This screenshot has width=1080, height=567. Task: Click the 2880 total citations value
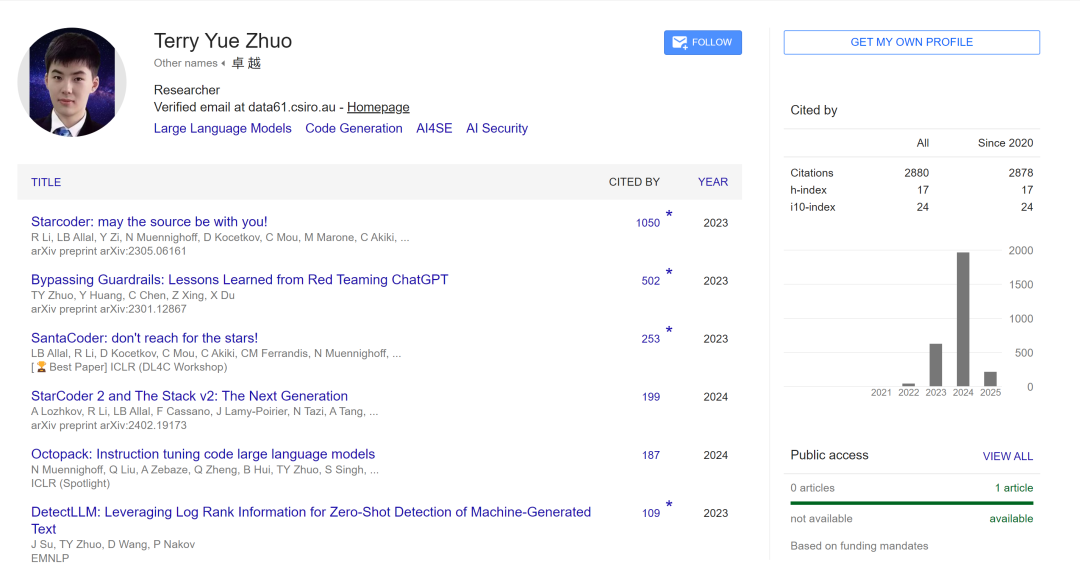tap(916, 173)
